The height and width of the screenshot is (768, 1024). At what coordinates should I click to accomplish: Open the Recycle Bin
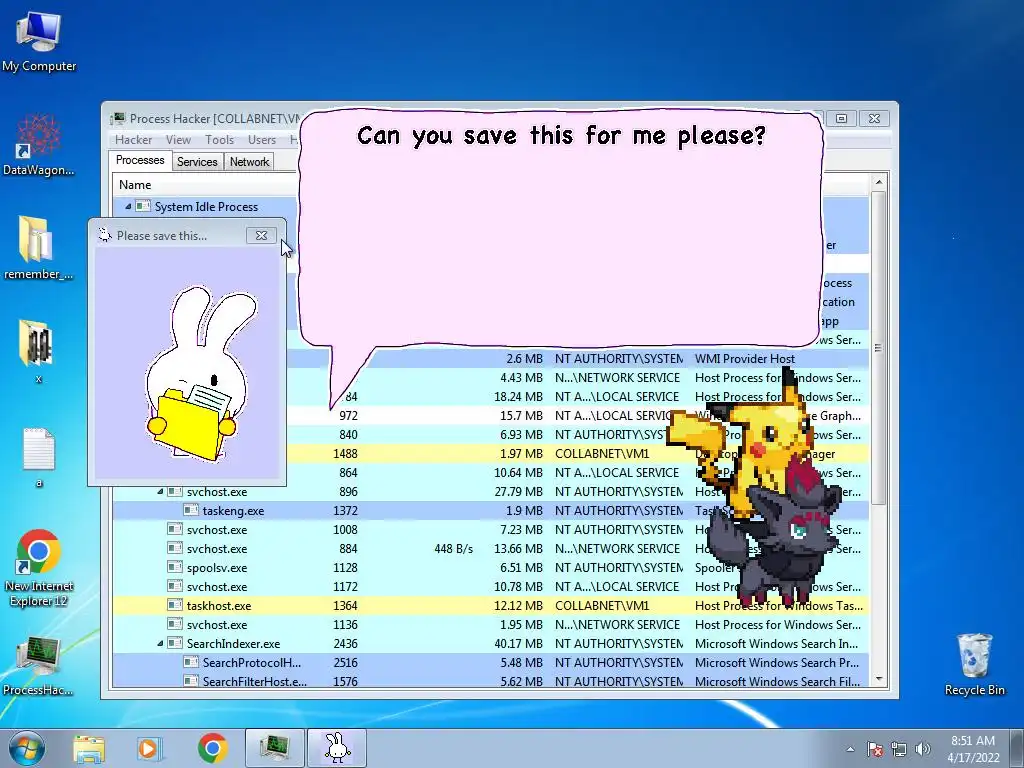[x=974, y=664]
